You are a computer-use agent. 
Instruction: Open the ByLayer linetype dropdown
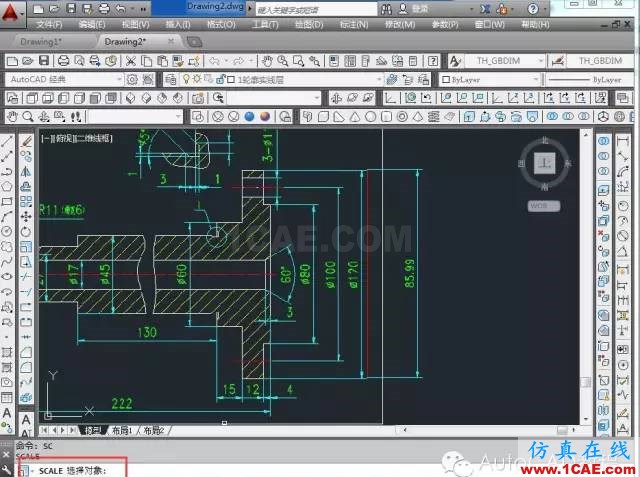pos(589,80)
